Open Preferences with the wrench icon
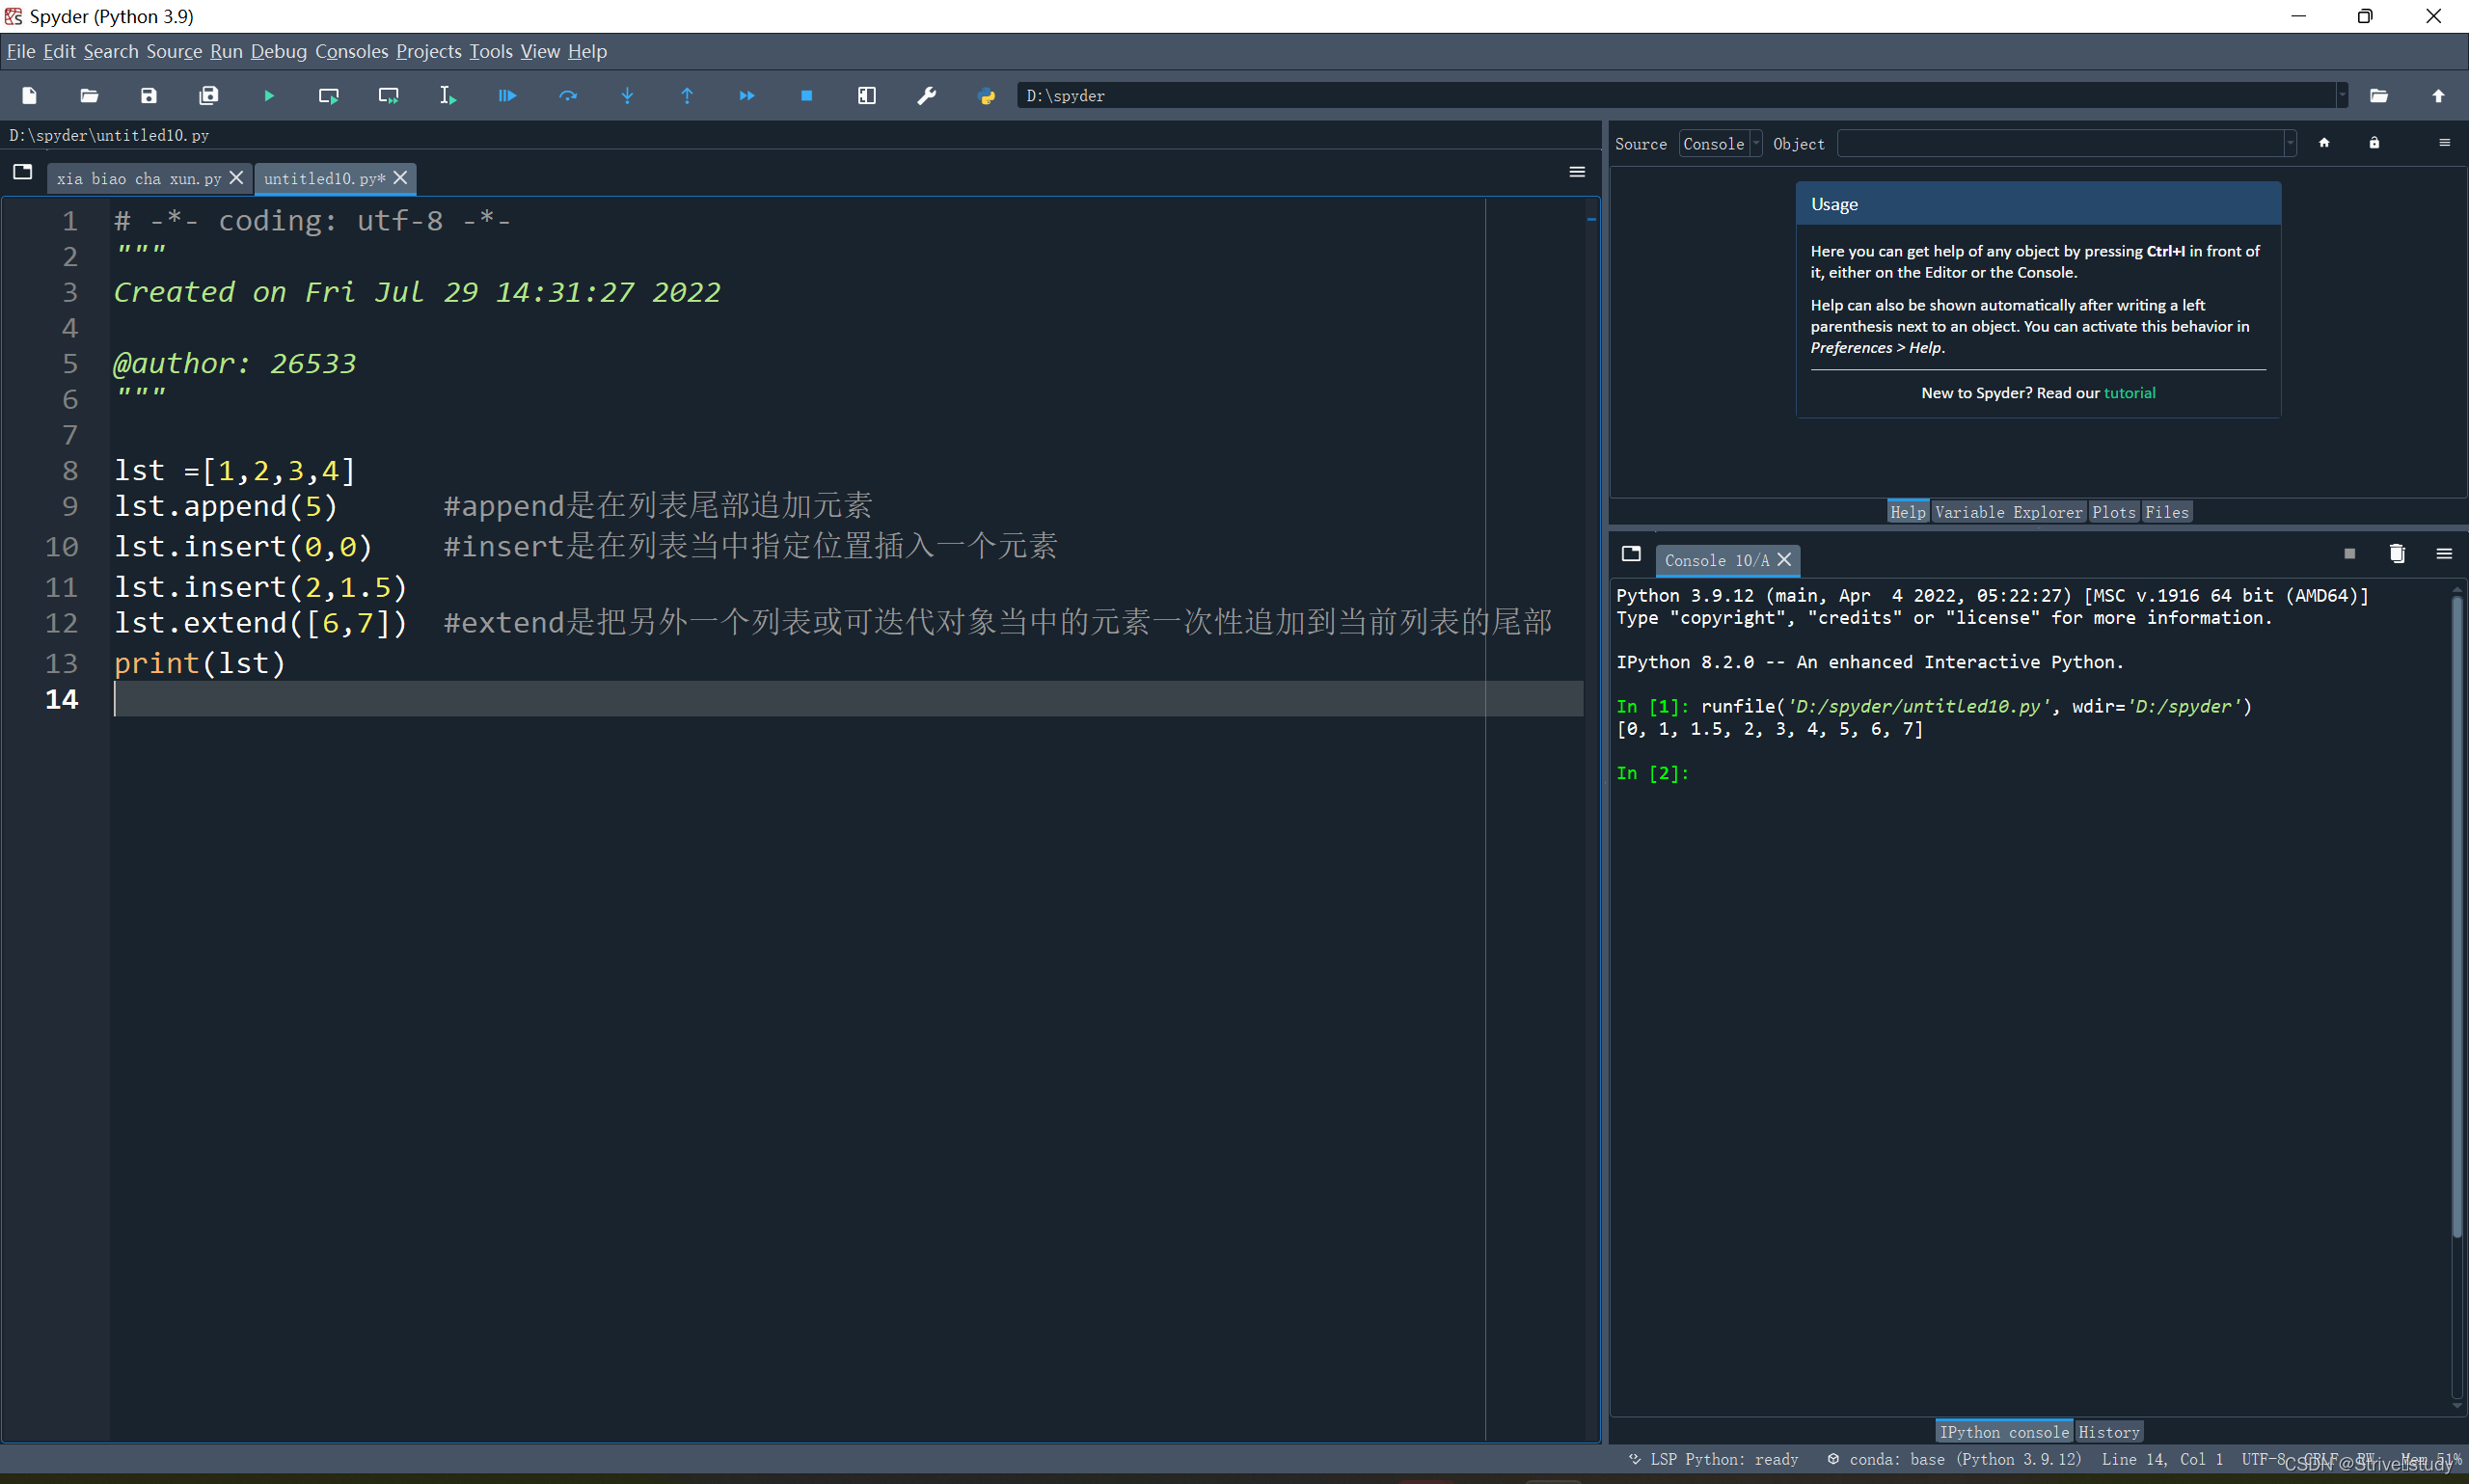Viewport: 2469px width, 1484px height. coord(926,96)
